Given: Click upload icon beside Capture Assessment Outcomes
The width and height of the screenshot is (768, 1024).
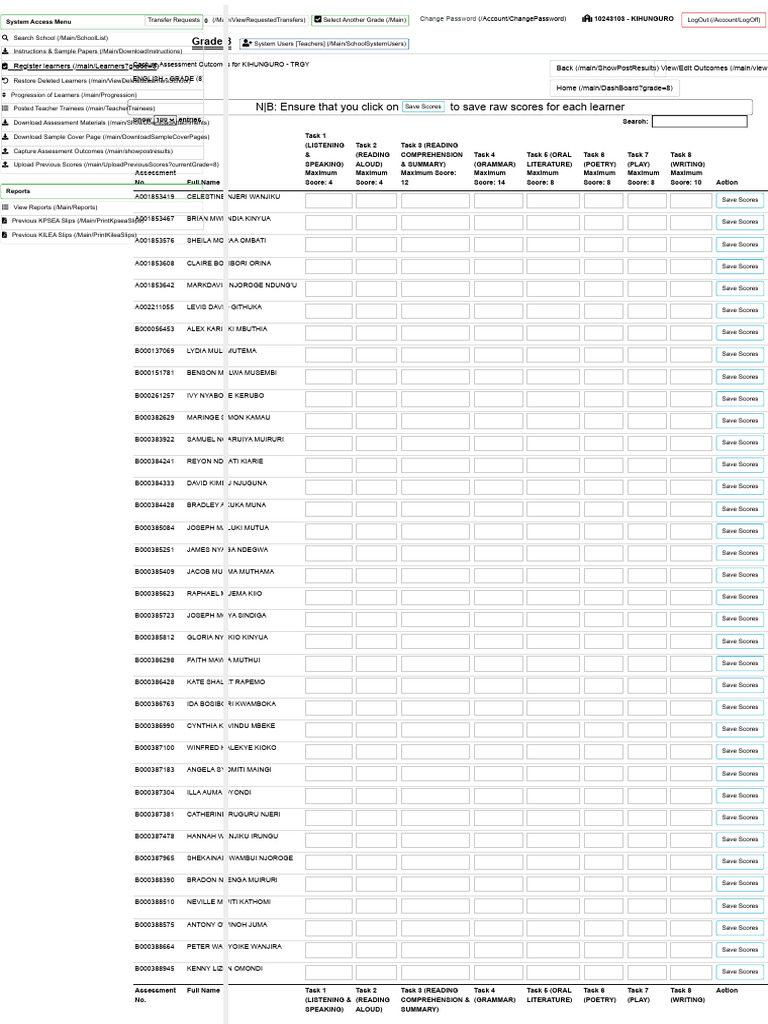Looking at the screenshot, I should click(5, 151).
